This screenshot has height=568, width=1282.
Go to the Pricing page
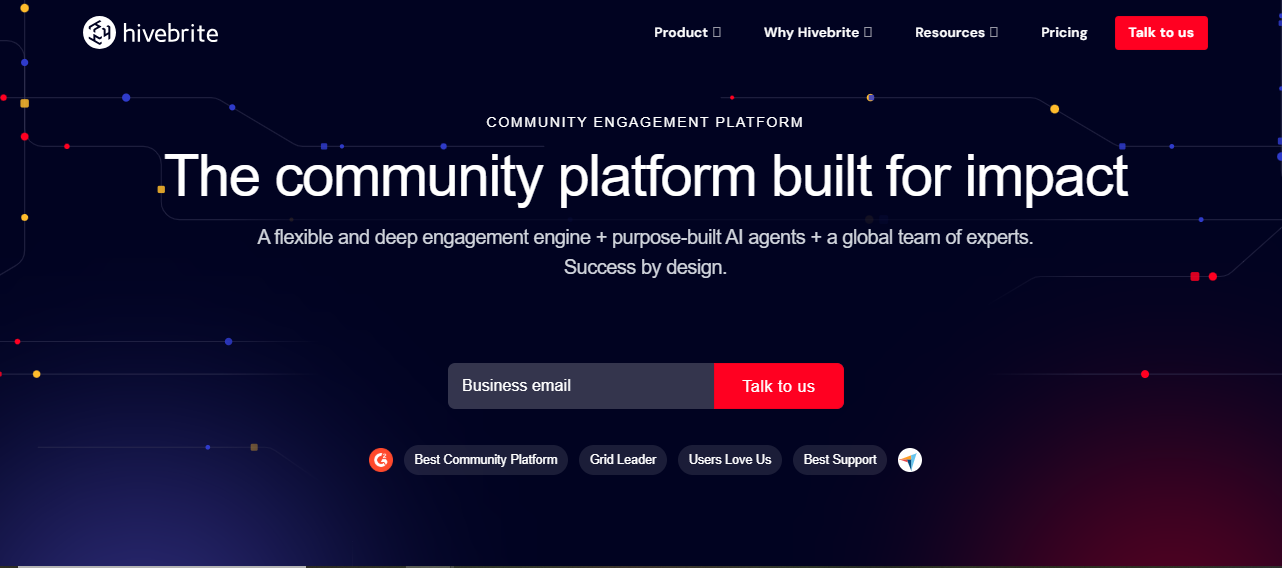(1064, 33)
